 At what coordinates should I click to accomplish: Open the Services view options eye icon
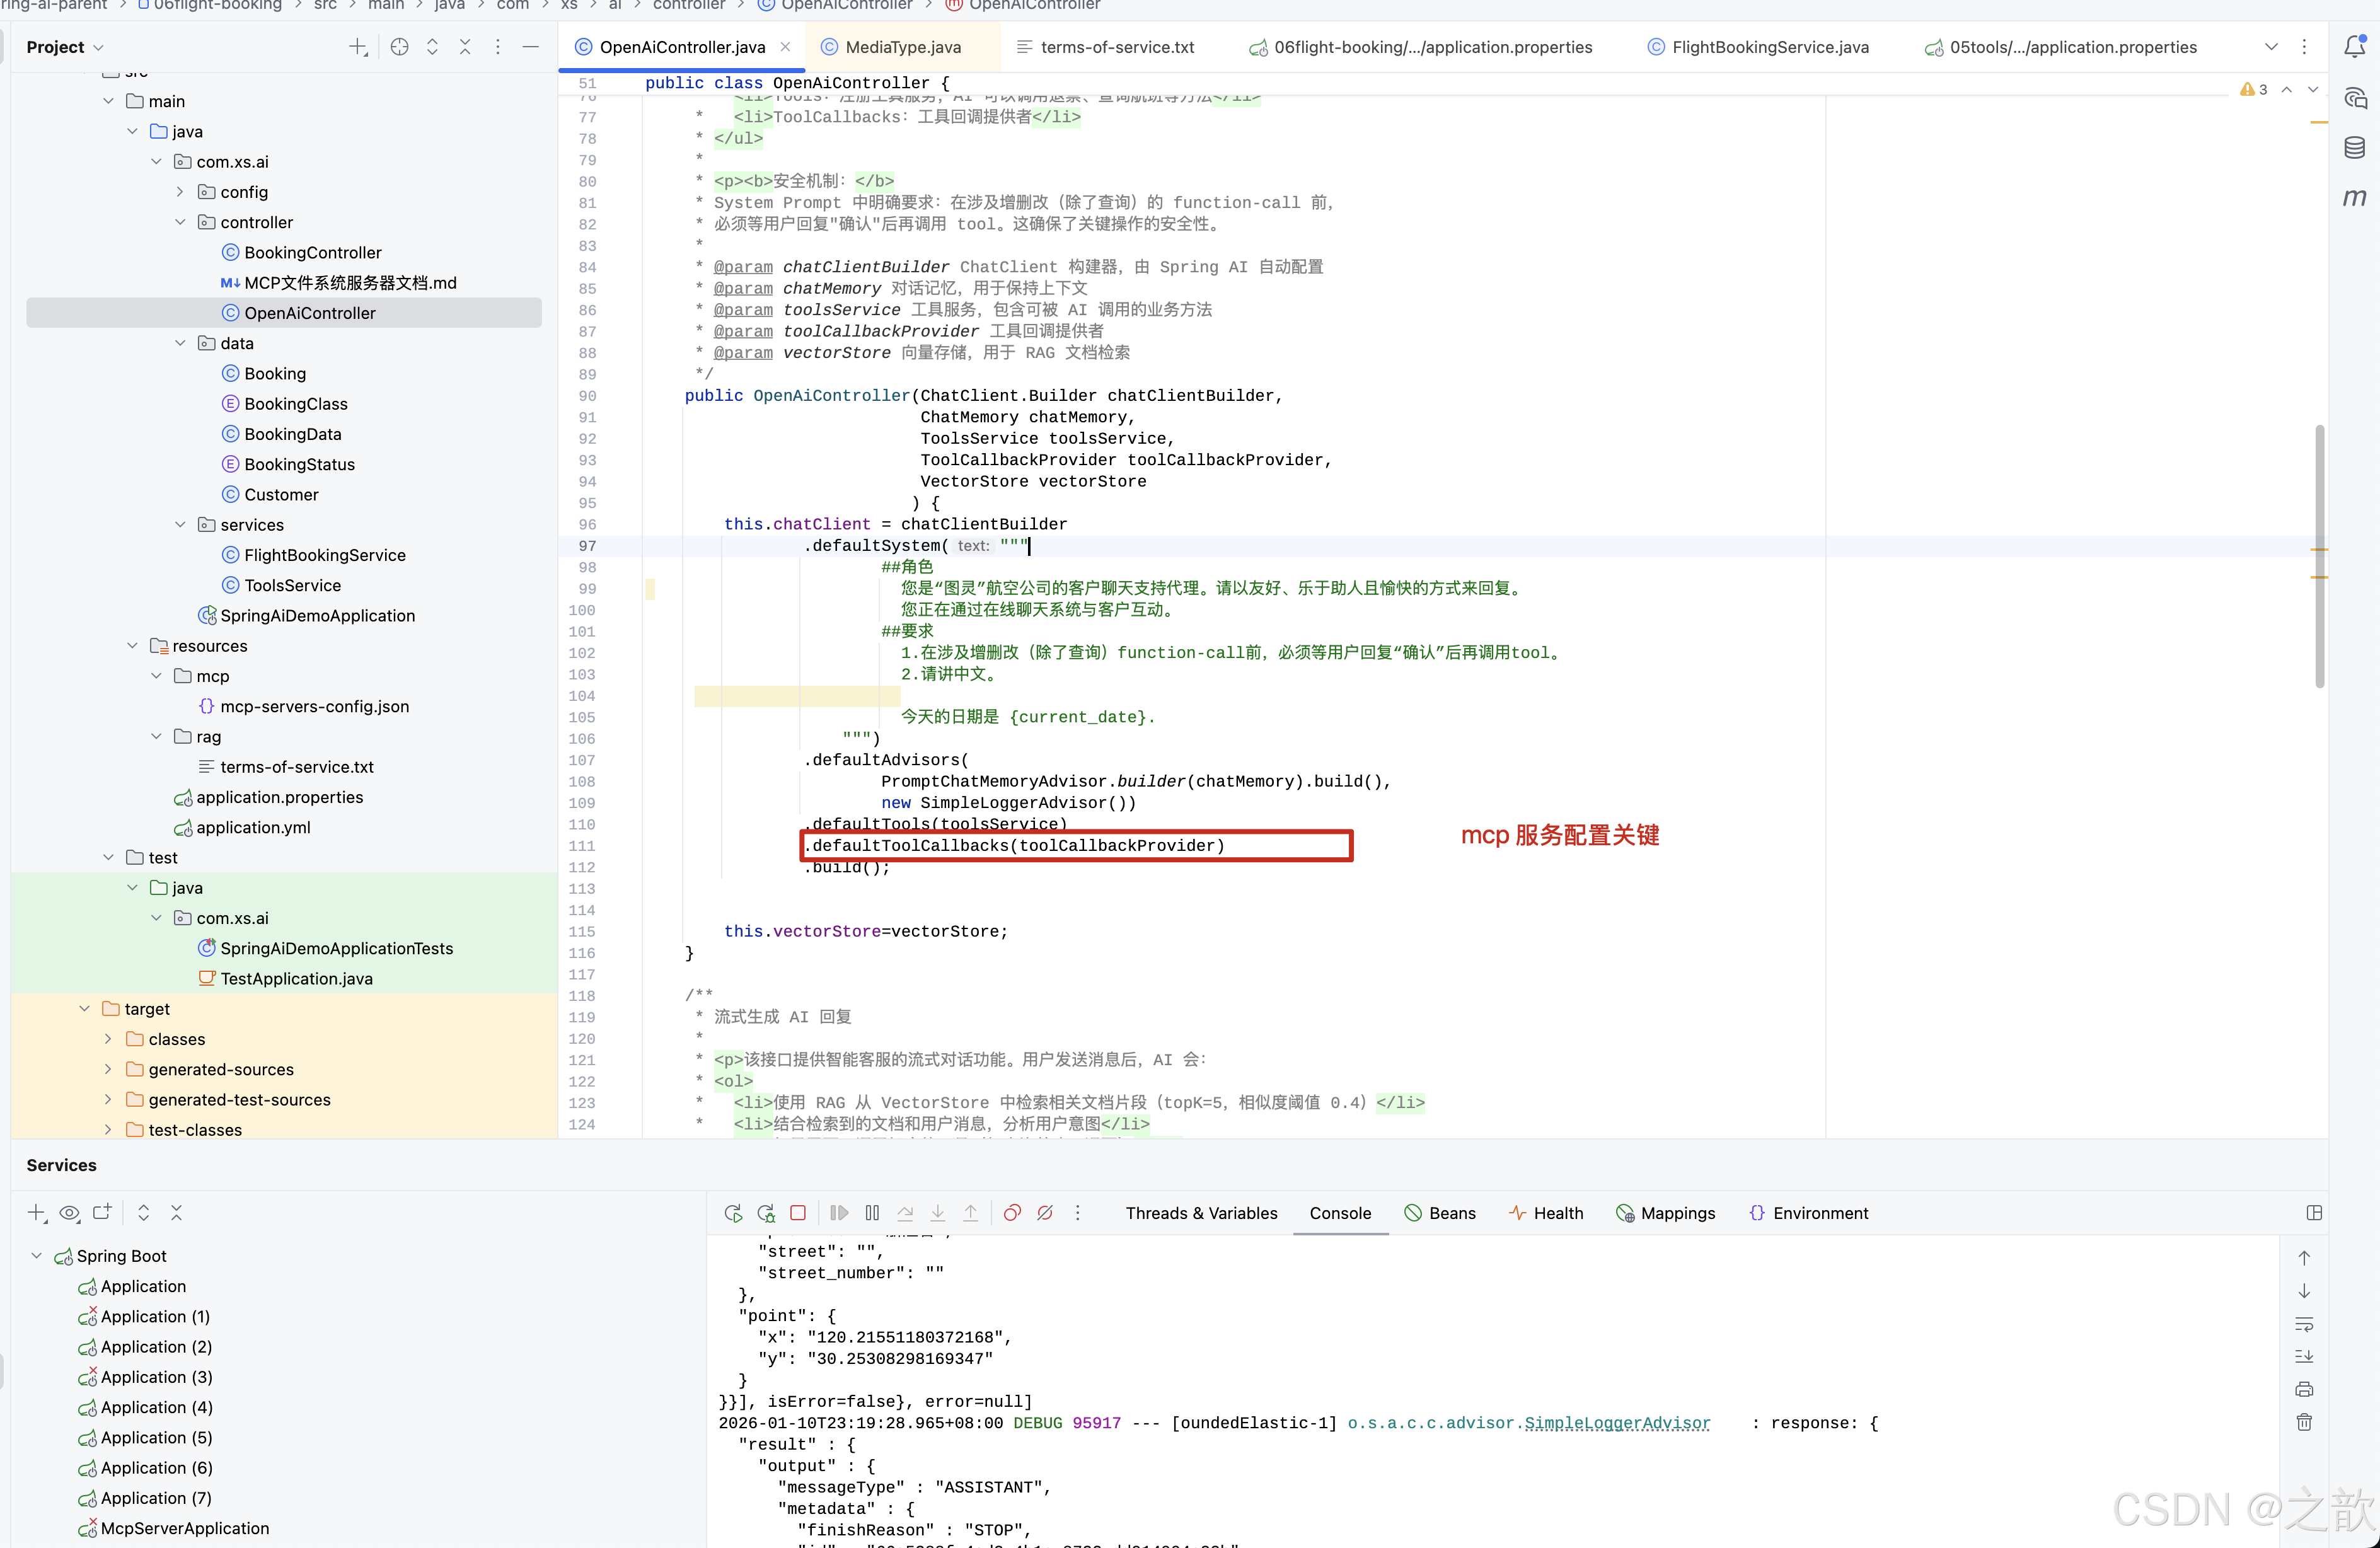click(69, 1213)
